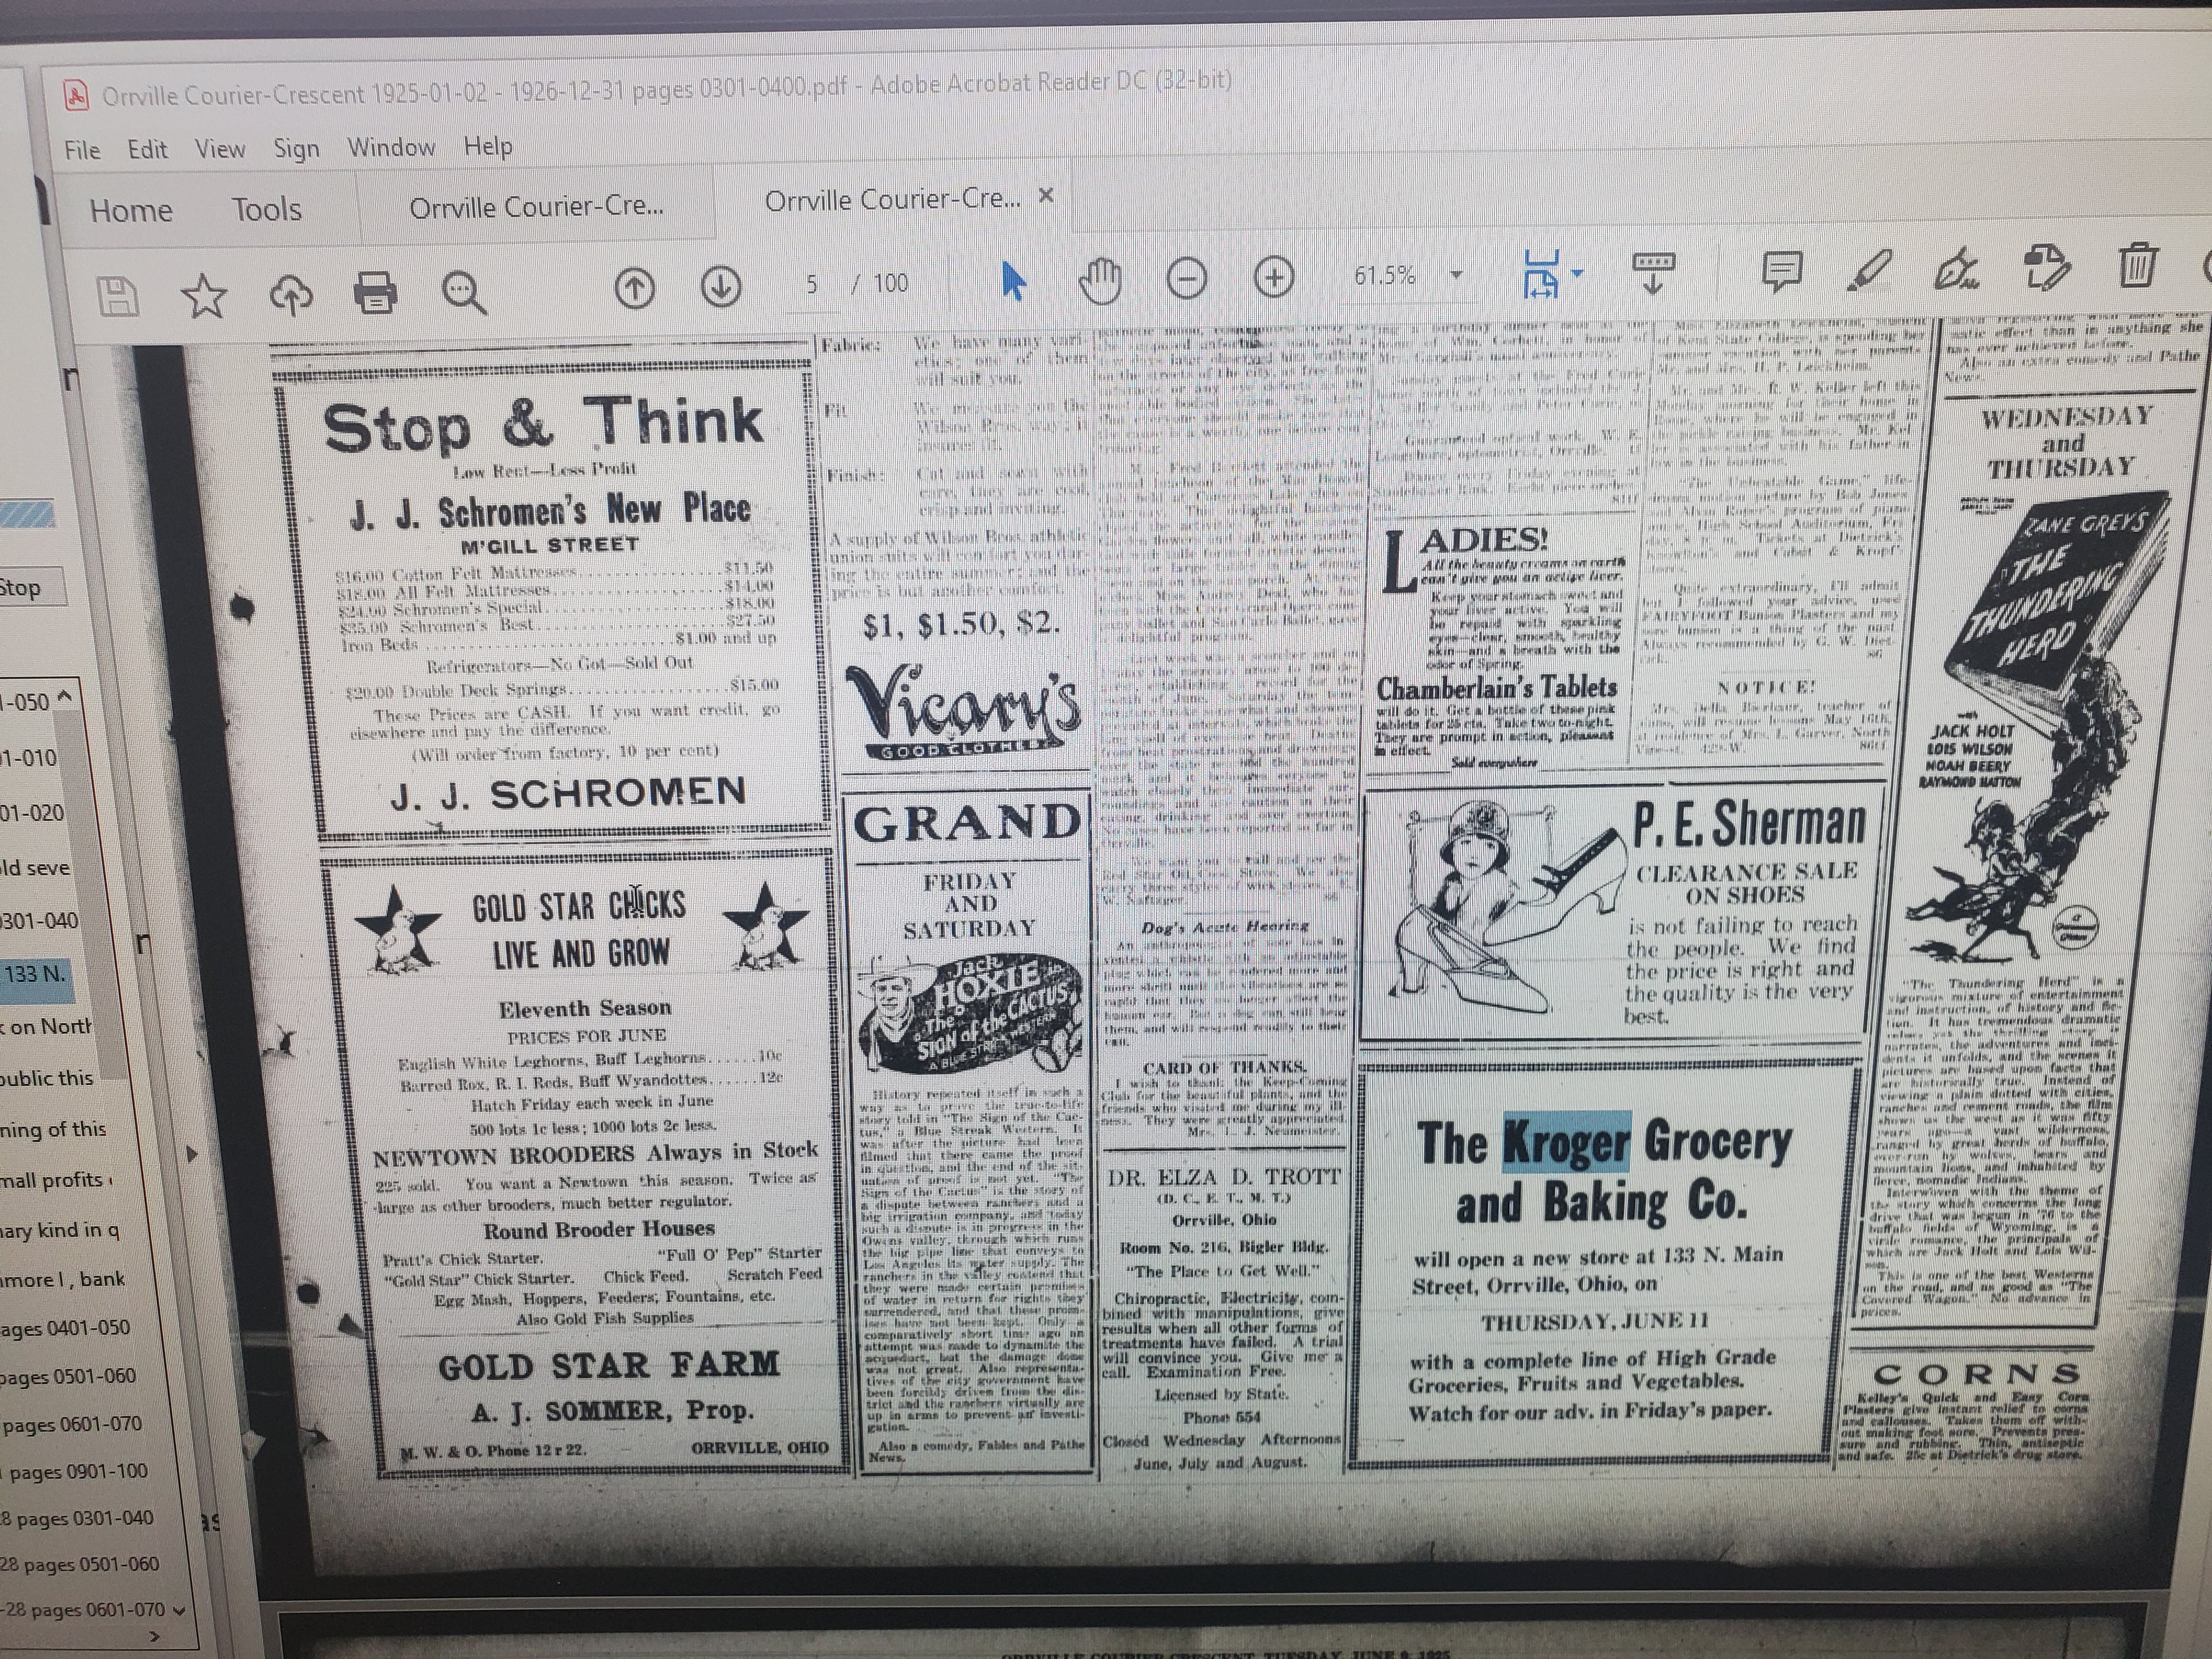Expand the fit page options arrow
Image resolution: width=2212 pixels, height=1659 pixels.
1578,272
